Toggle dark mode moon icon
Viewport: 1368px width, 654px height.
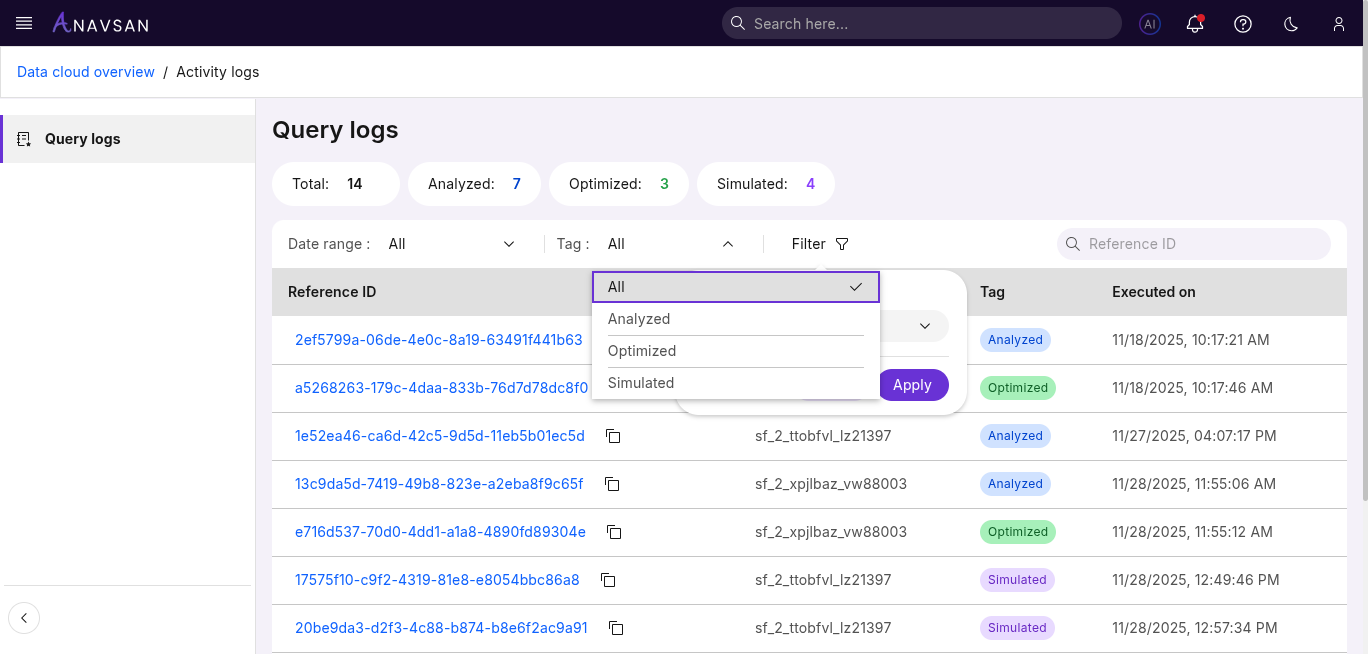click(x=1291, y=24)
